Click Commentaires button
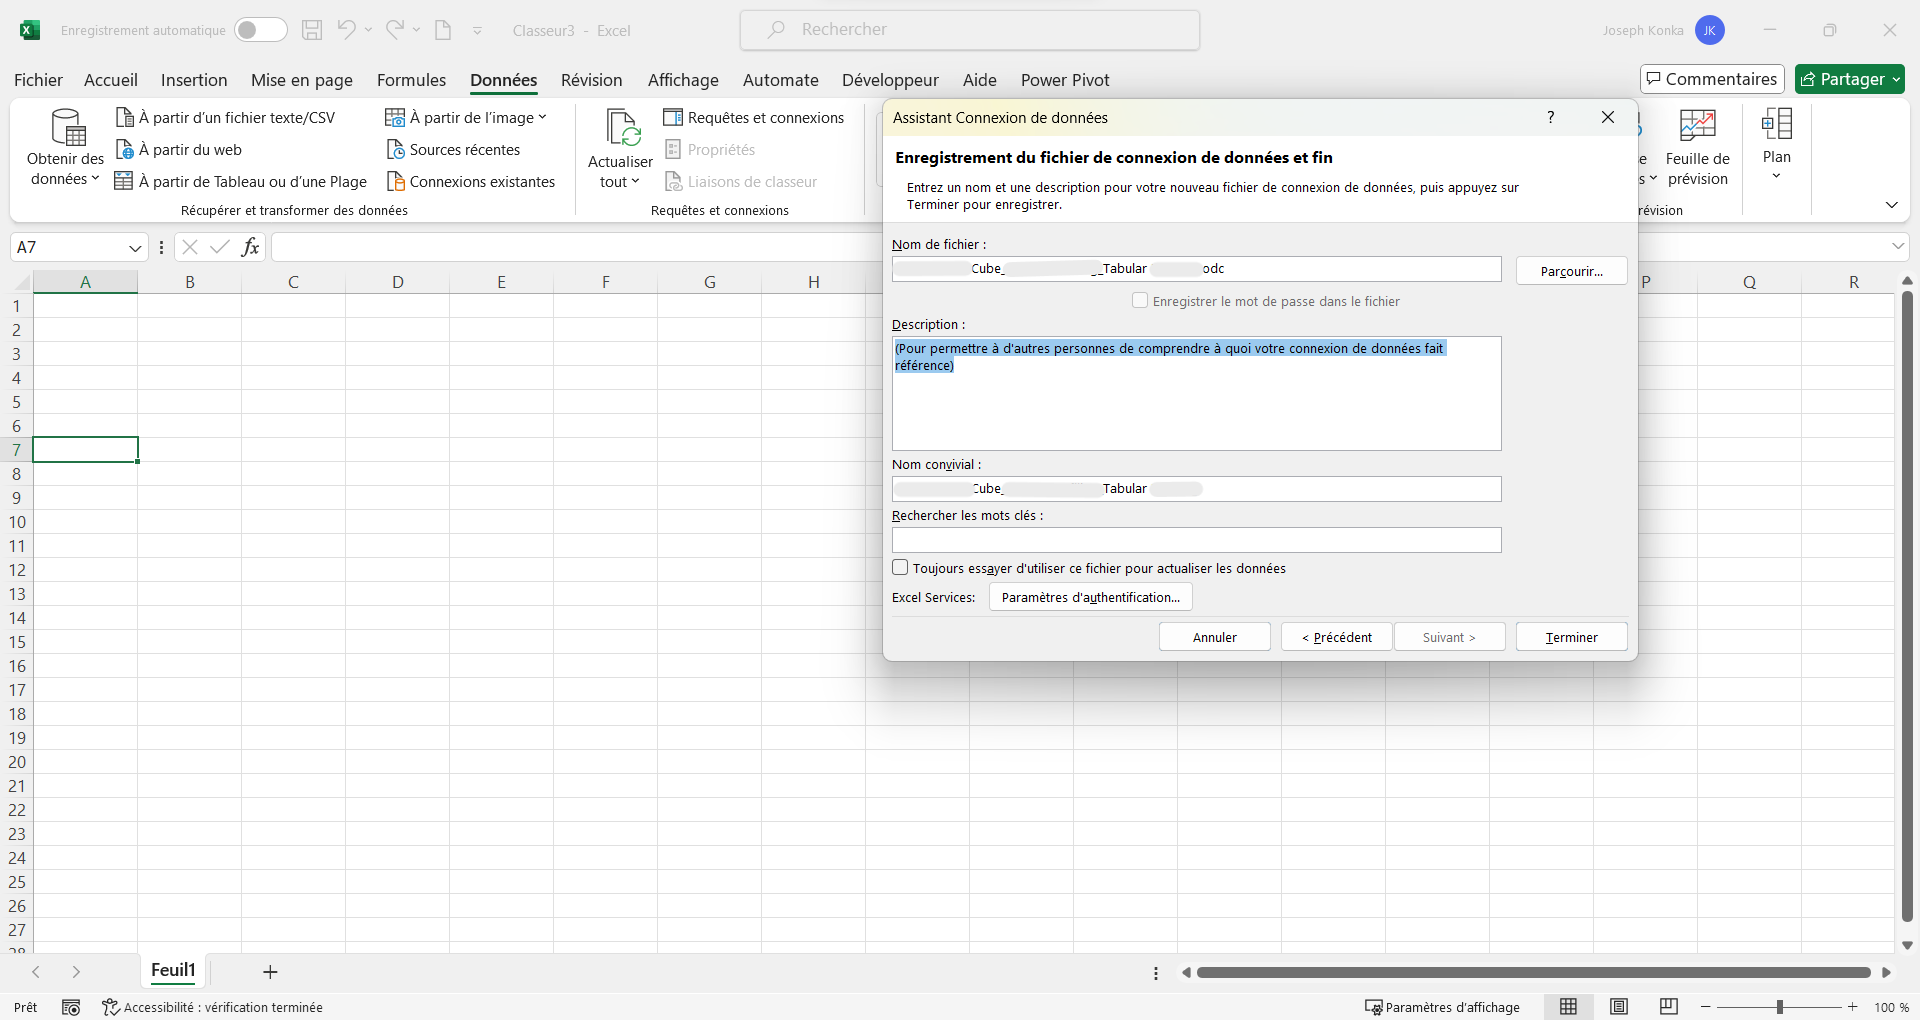This screenshot has height=1020, width=1920. 1712,79
